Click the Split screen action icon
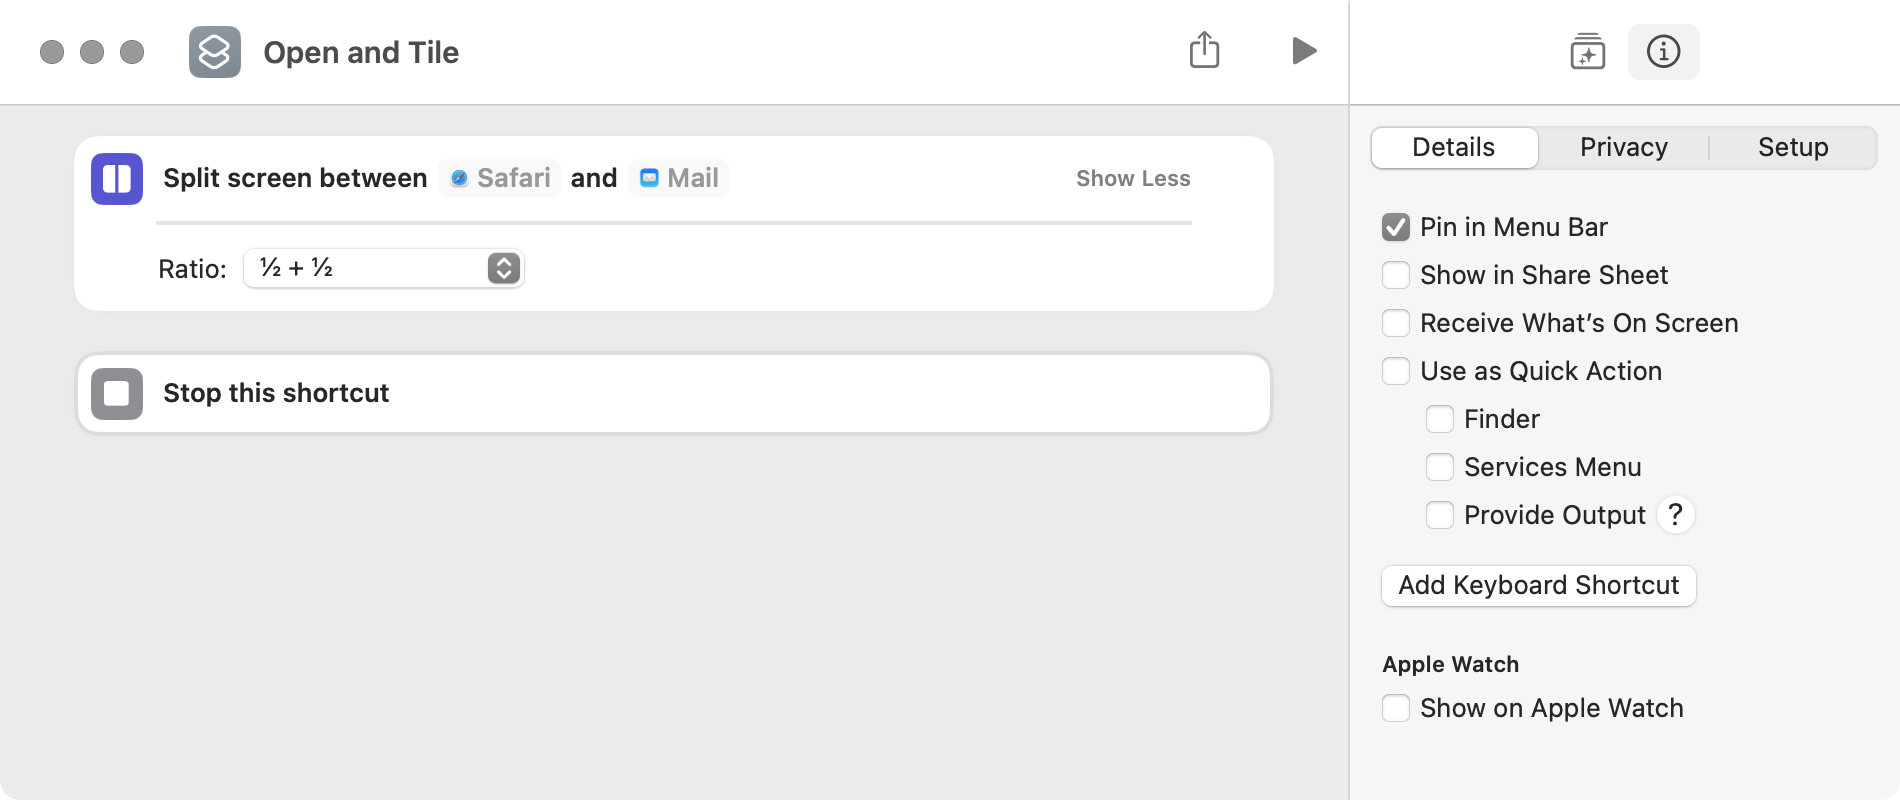 click(117, 179)
